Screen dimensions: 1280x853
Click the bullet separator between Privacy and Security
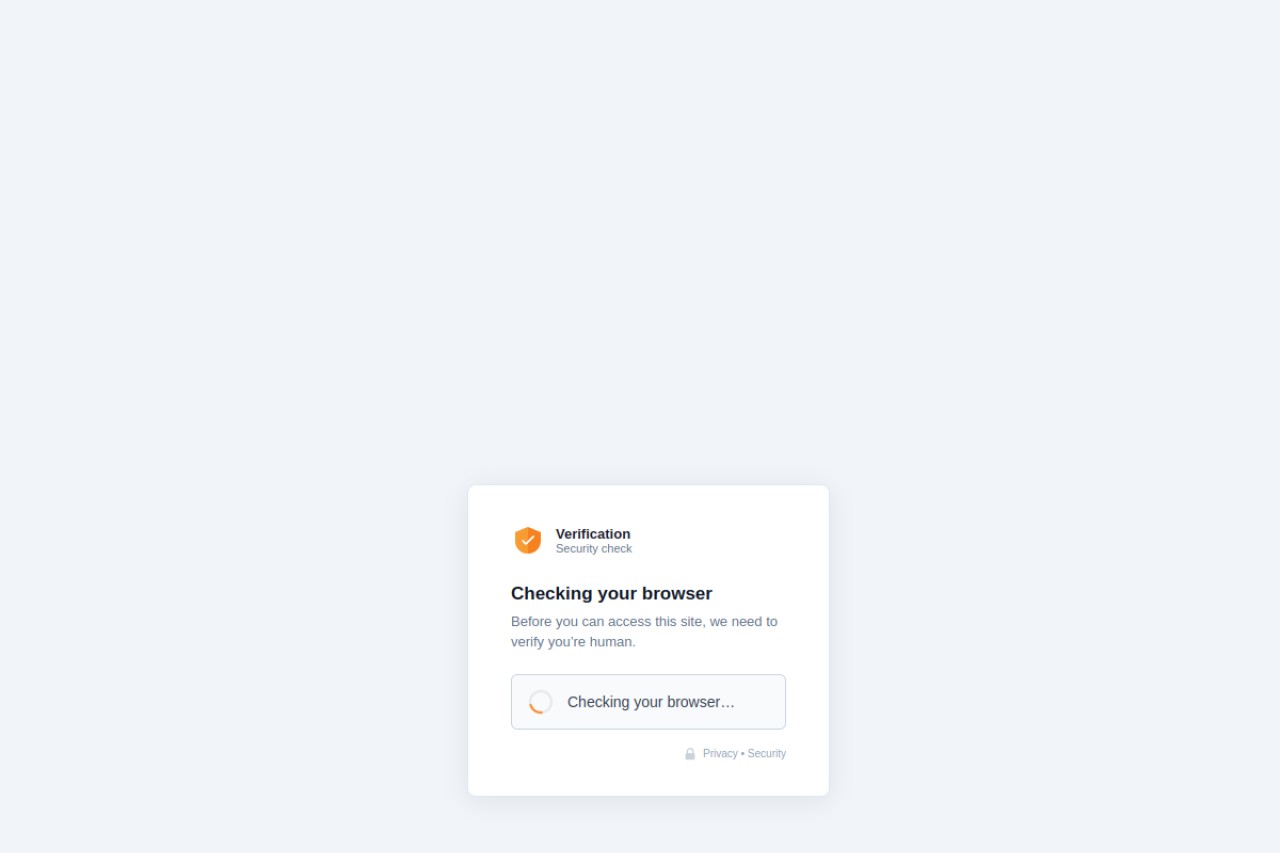[743, 754]
